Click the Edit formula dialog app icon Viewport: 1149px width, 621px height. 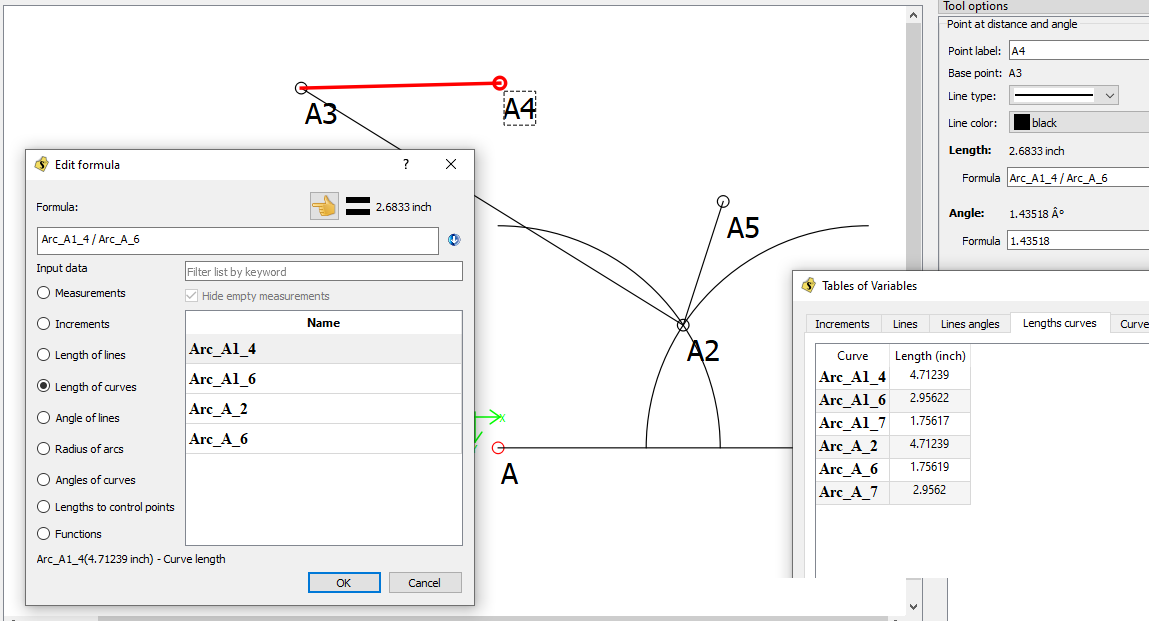(42, 164)
